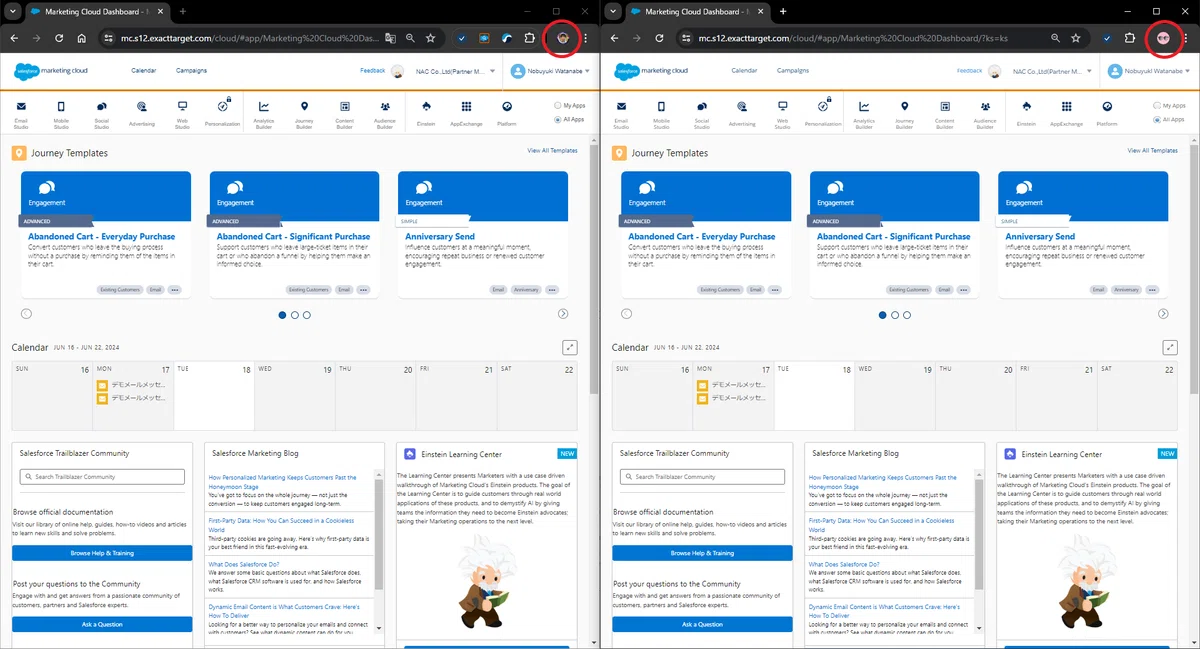
Task: Open Email Studio in the left window
Action: (x=21, y=114)
